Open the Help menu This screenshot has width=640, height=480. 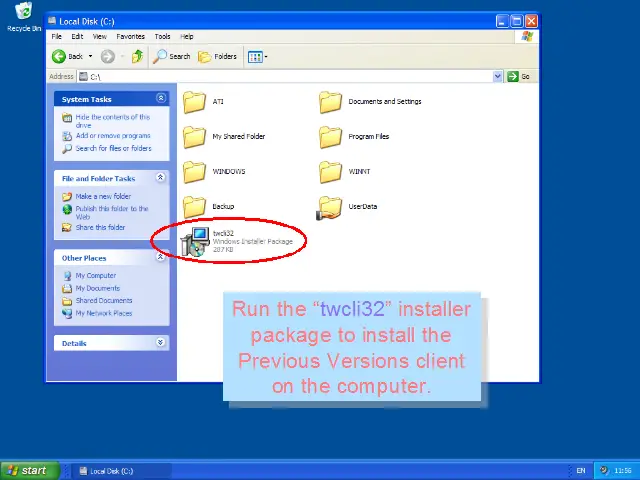pos(187,37)
